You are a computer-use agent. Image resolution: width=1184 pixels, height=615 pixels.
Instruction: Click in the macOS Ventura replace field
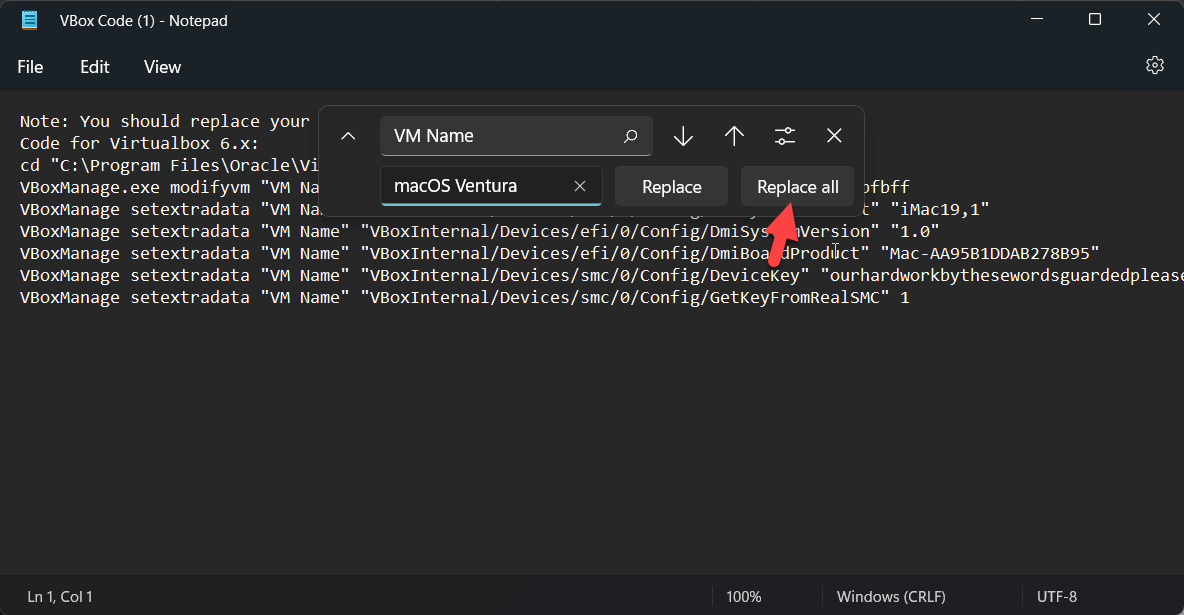point(475,186)
